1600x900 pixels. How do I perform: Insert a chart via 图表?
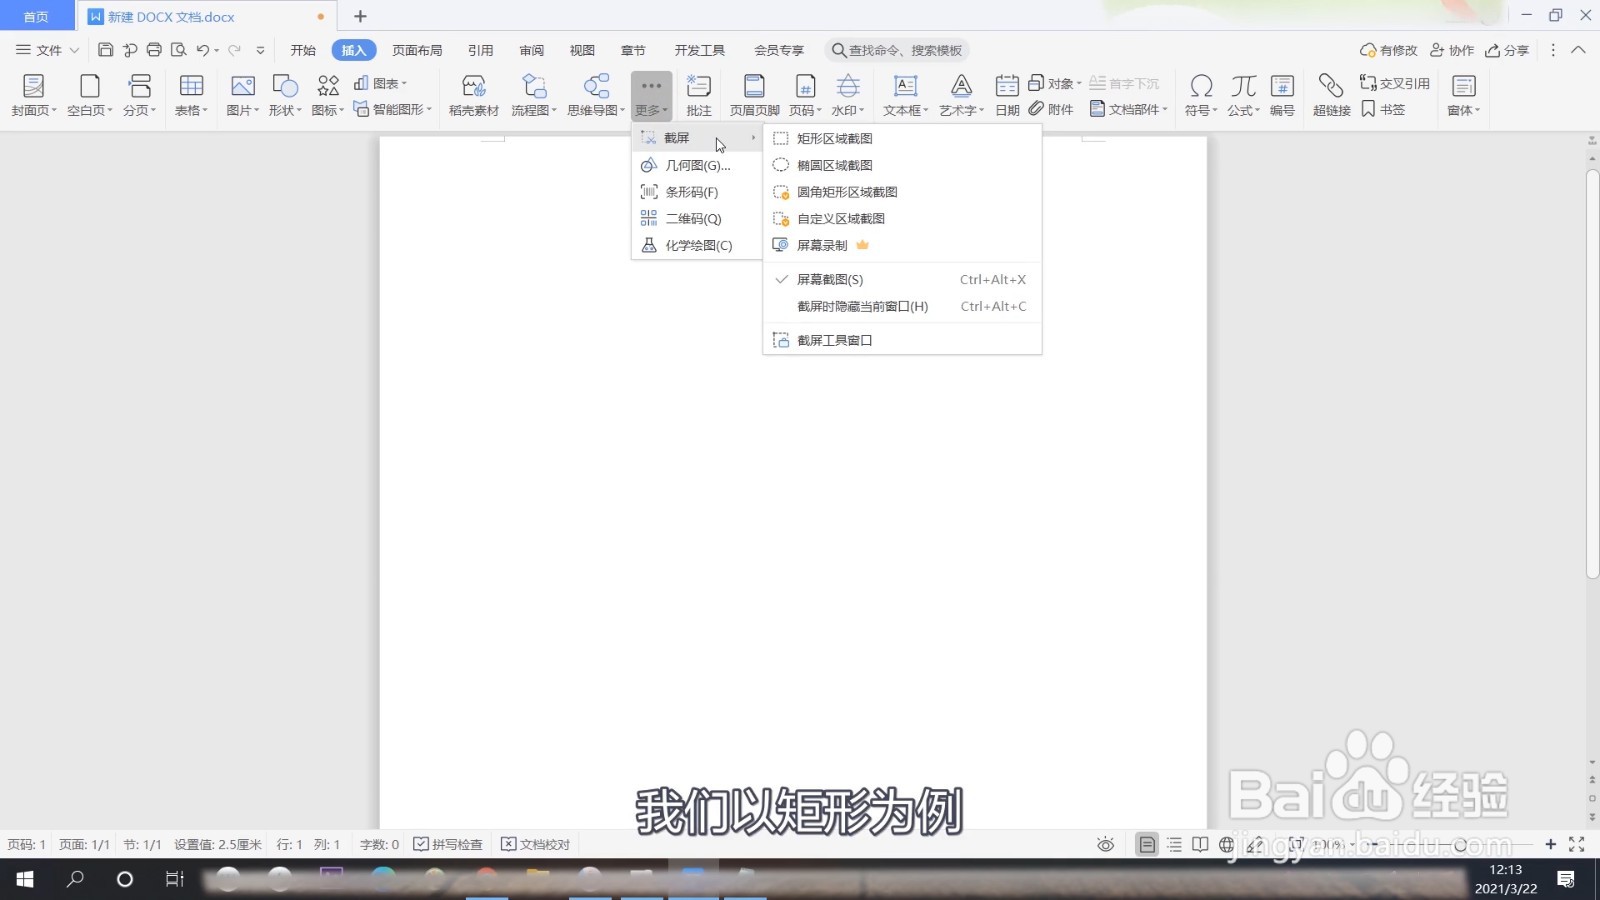coord(381,83)
